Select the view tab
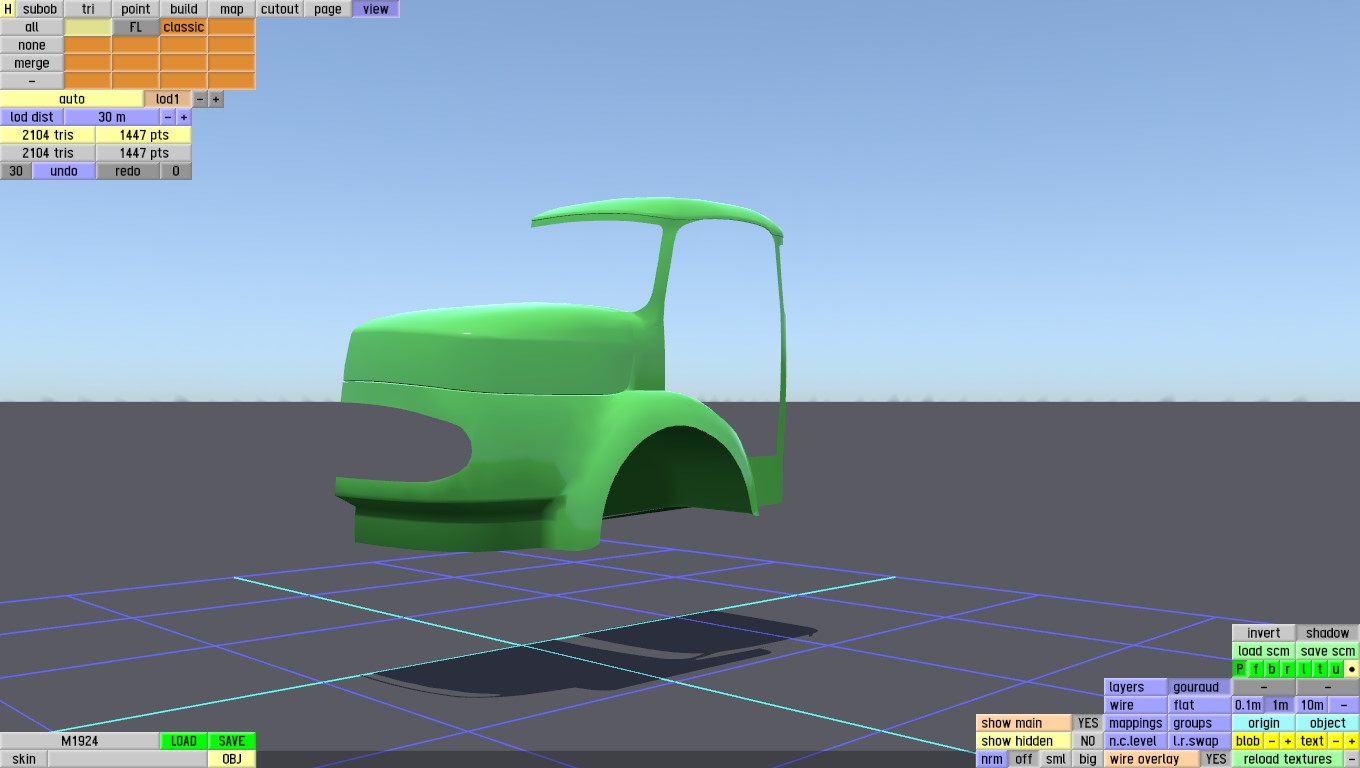This screenshot has height=768, width=1360. pos(376,9)
